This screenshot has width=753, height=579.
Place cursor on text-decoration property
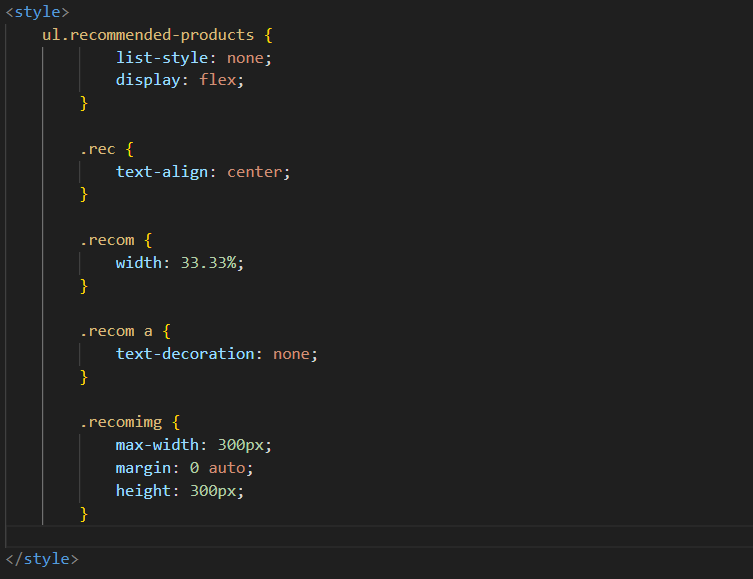pos(185,354)
